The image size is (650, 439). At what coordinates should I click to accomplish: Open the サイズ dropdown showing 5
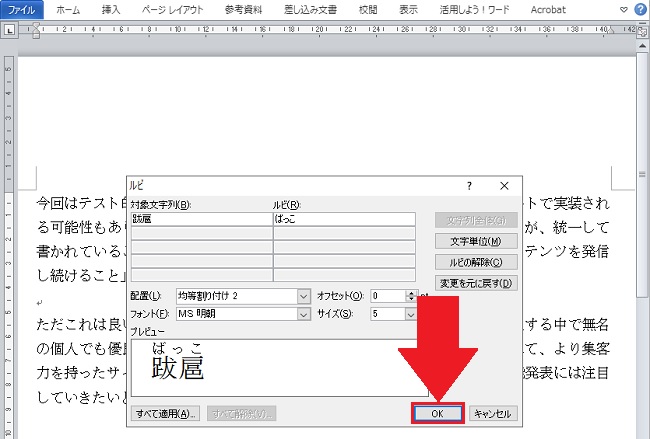point(393,314)
